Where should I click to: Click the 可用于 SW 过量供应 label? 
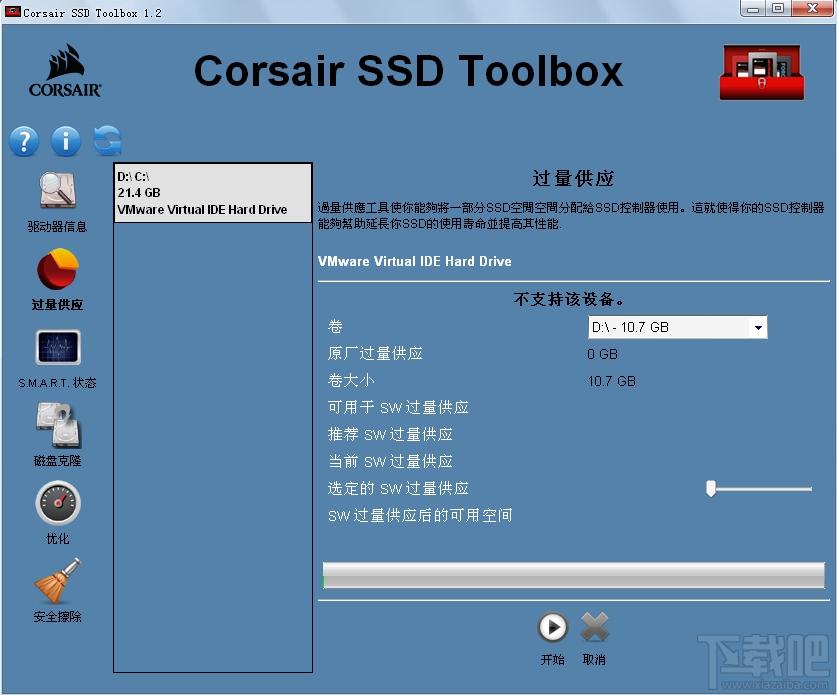(398, 408)
